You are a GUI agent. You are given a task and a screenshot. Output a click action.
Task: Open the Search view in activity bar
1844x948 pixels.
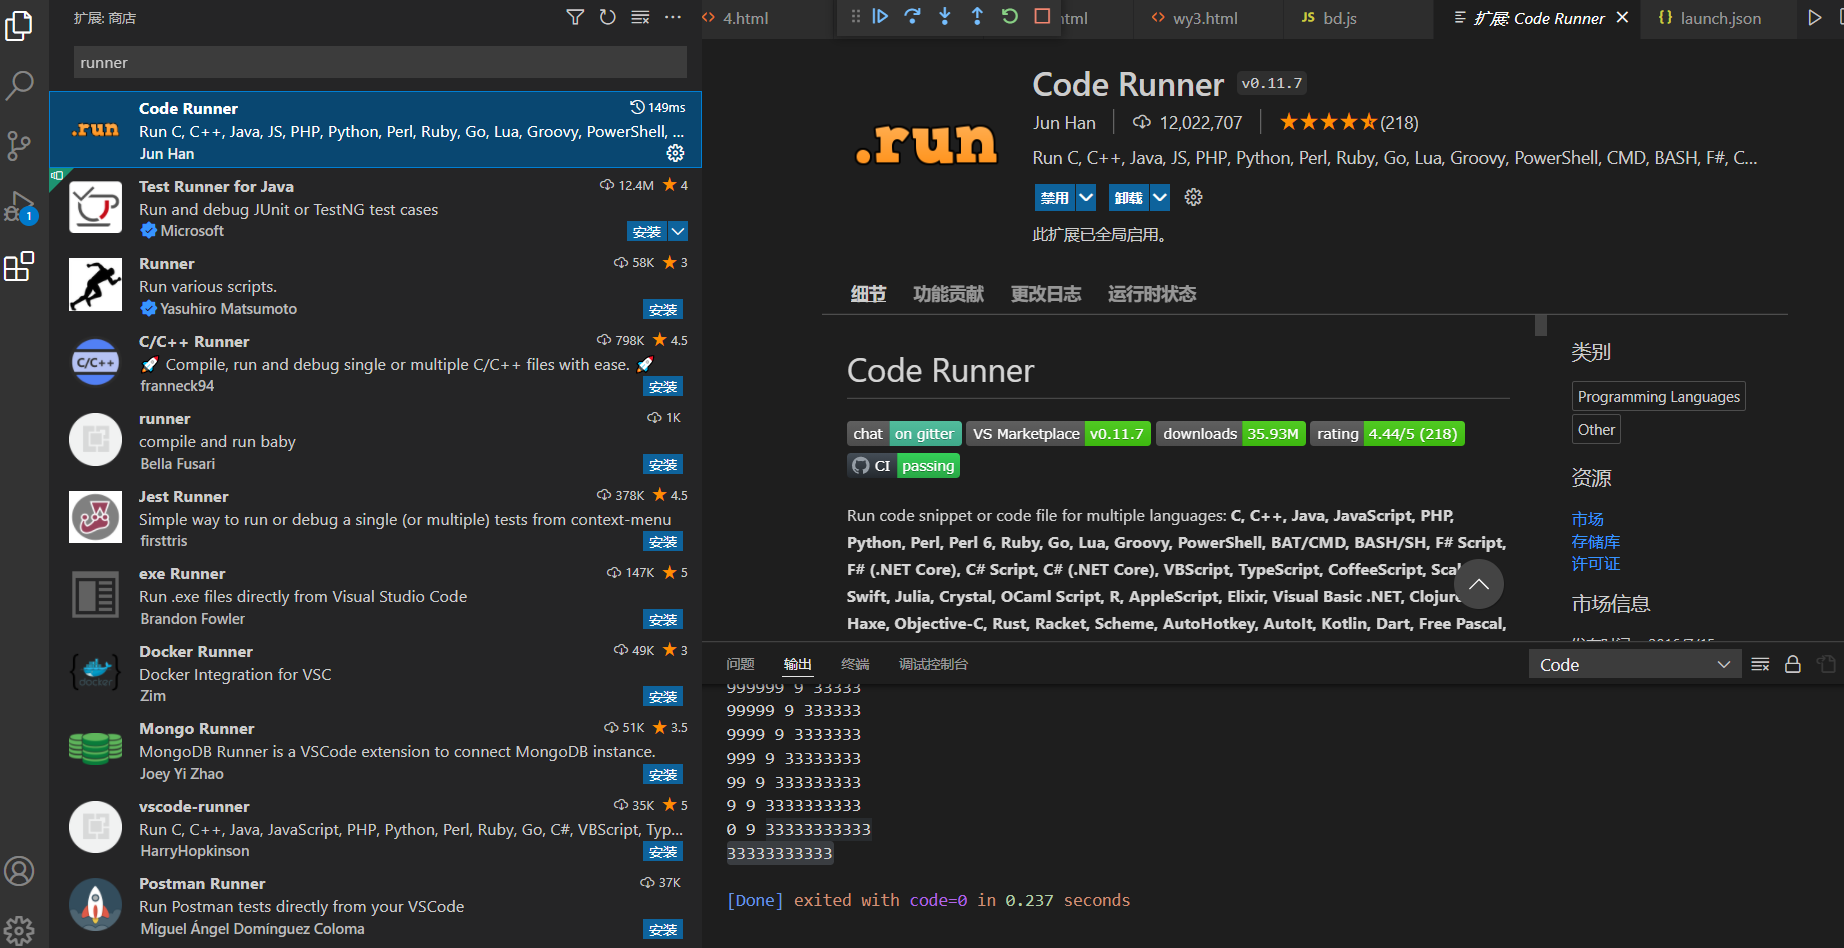(19, 85)
